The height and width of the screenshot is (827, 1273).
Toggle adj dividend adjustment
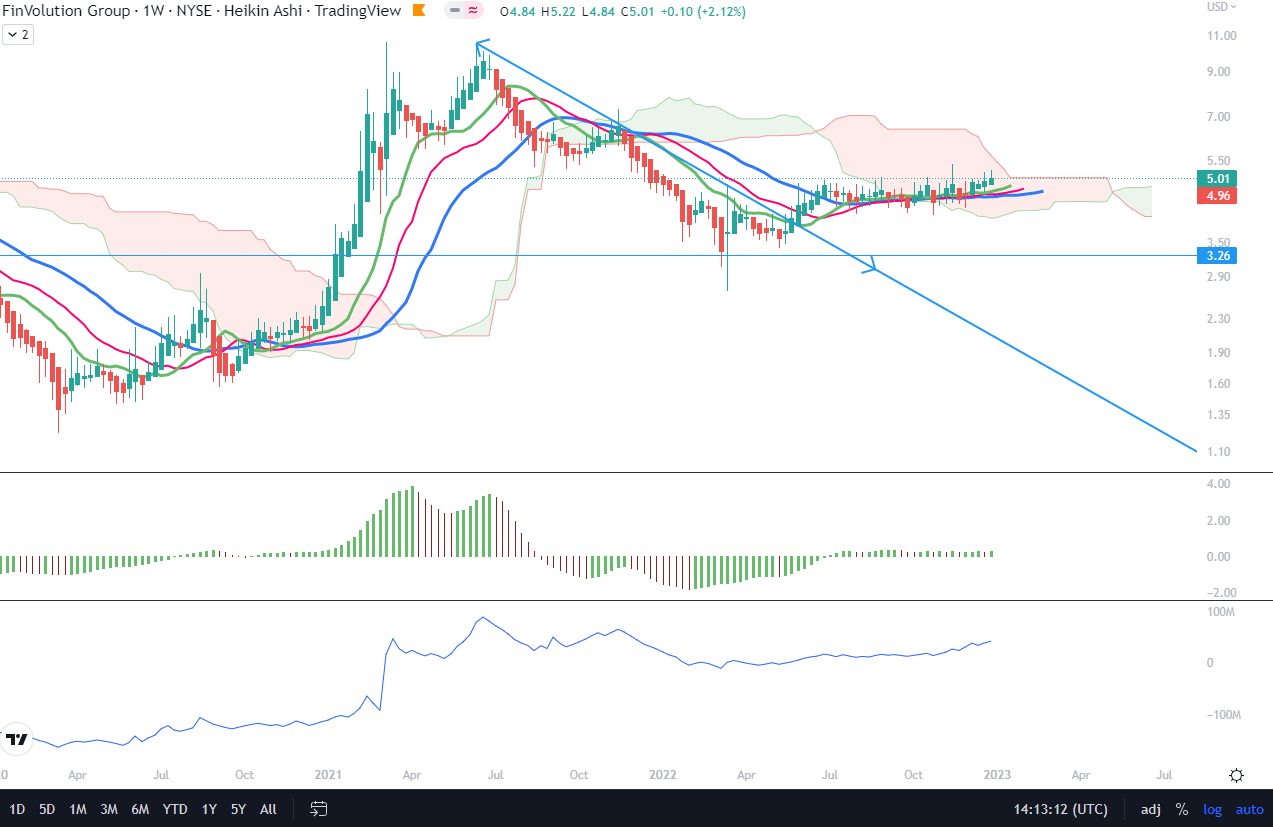tap(1151, 809)
